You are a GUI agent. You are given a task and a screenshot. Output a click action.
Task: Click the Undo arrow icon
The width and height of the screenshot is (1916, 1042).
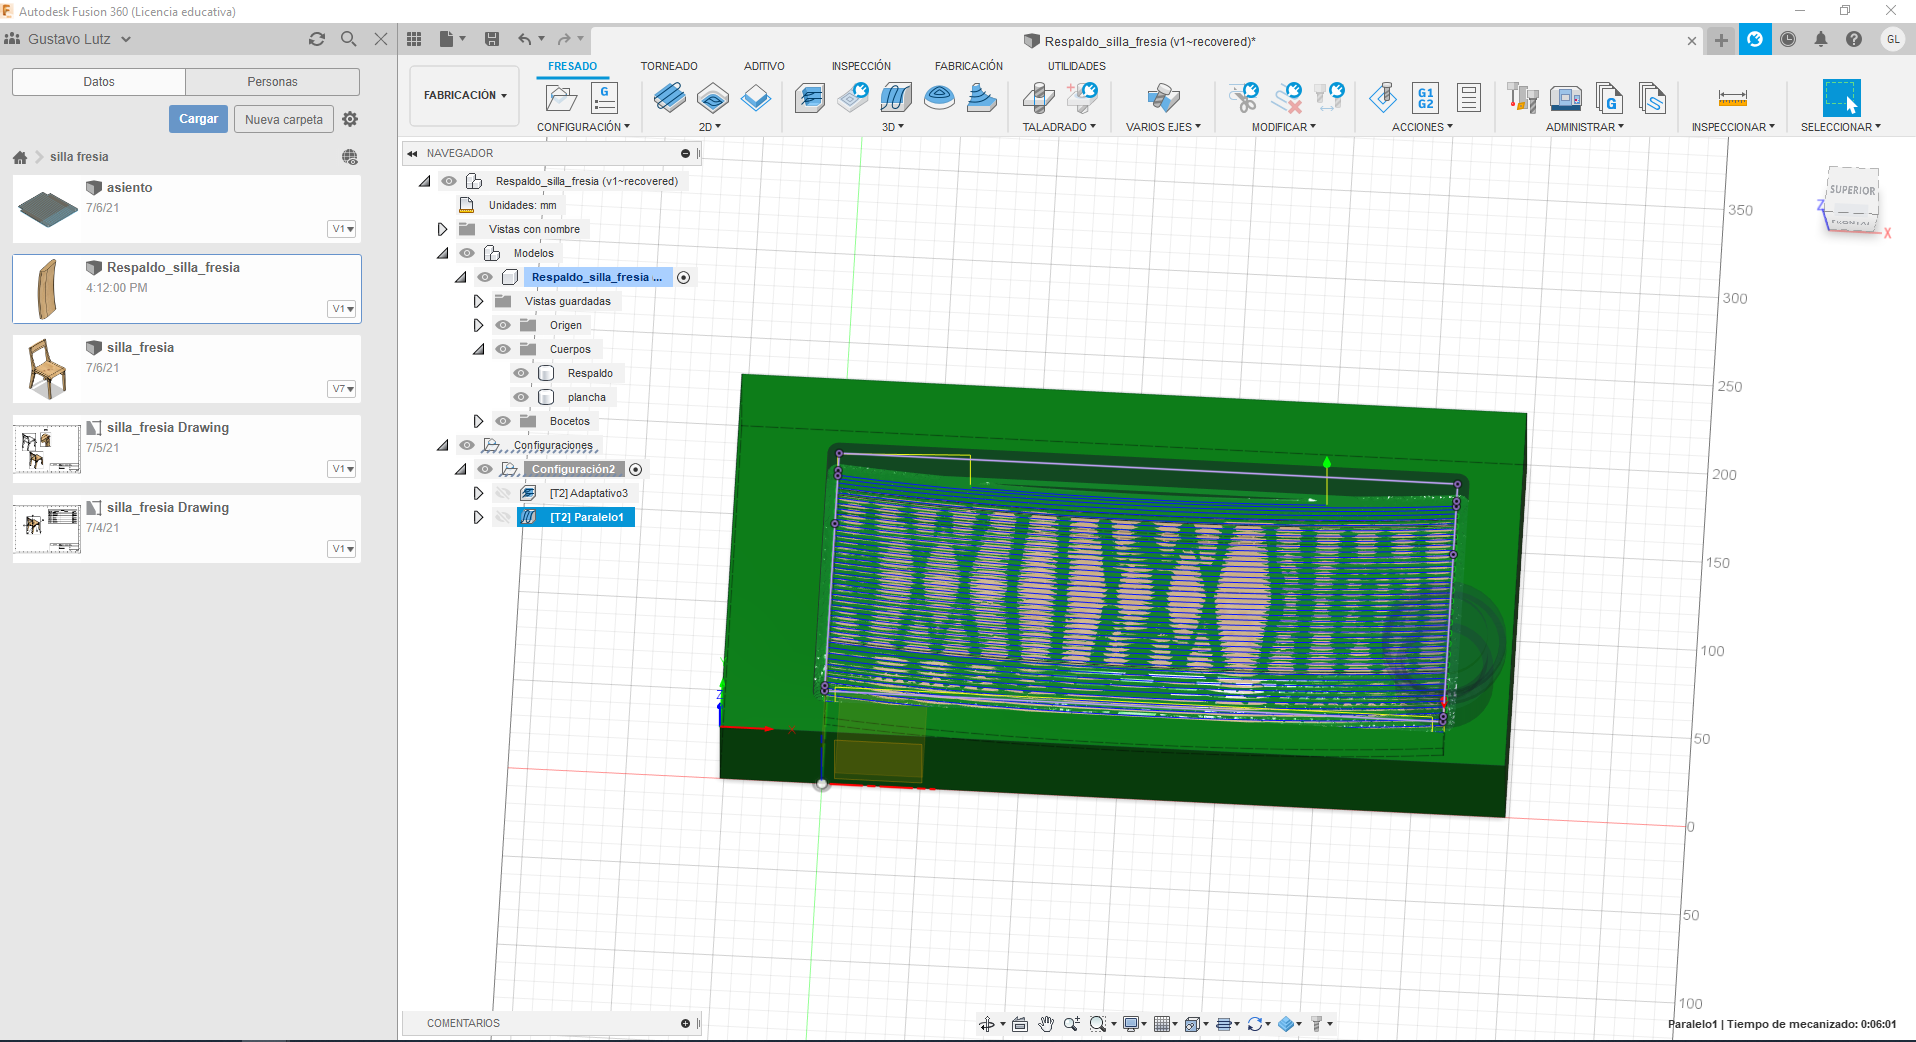(x=525, y=39)
